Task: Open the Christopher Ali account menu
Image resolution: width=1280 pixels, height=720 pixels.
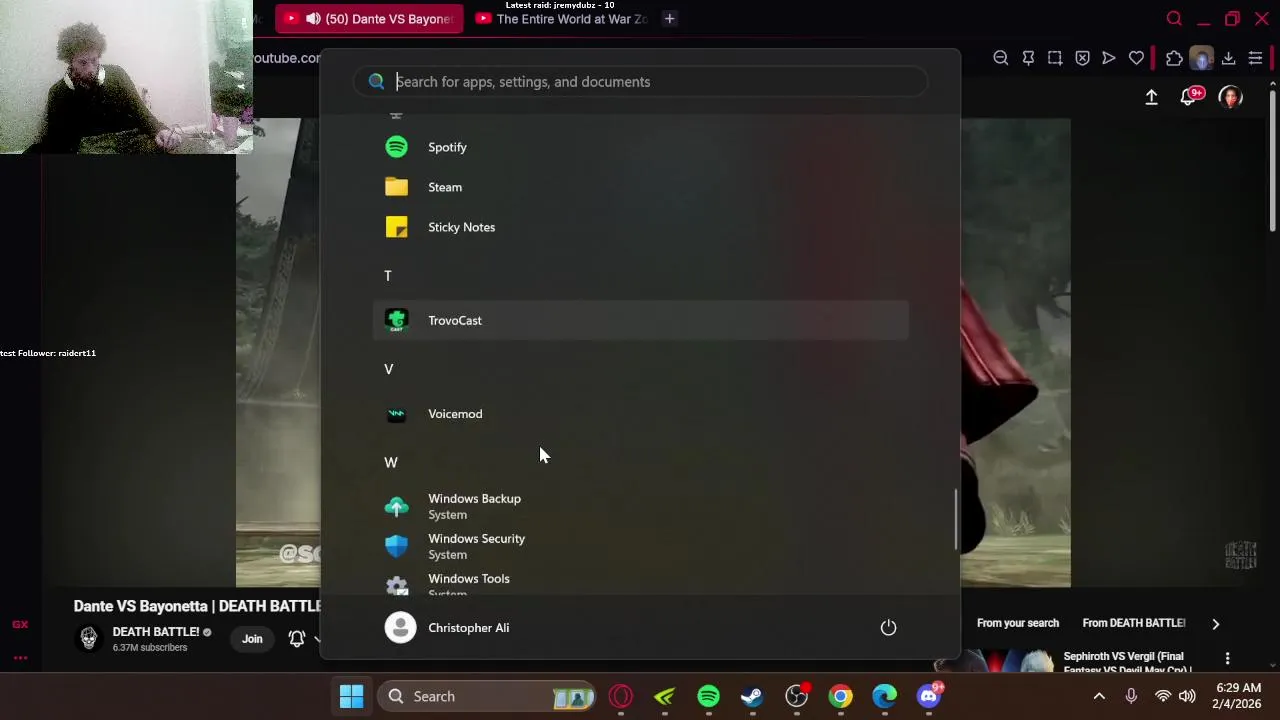Action: 448,628
